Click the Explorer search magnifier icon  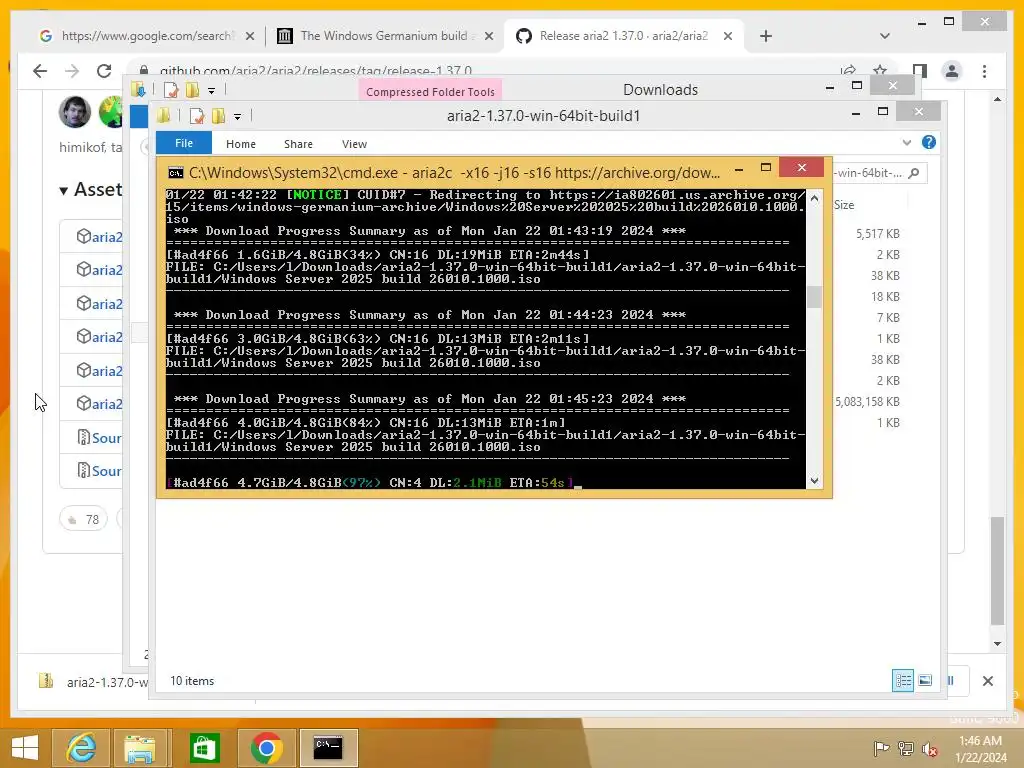[914, 173]
